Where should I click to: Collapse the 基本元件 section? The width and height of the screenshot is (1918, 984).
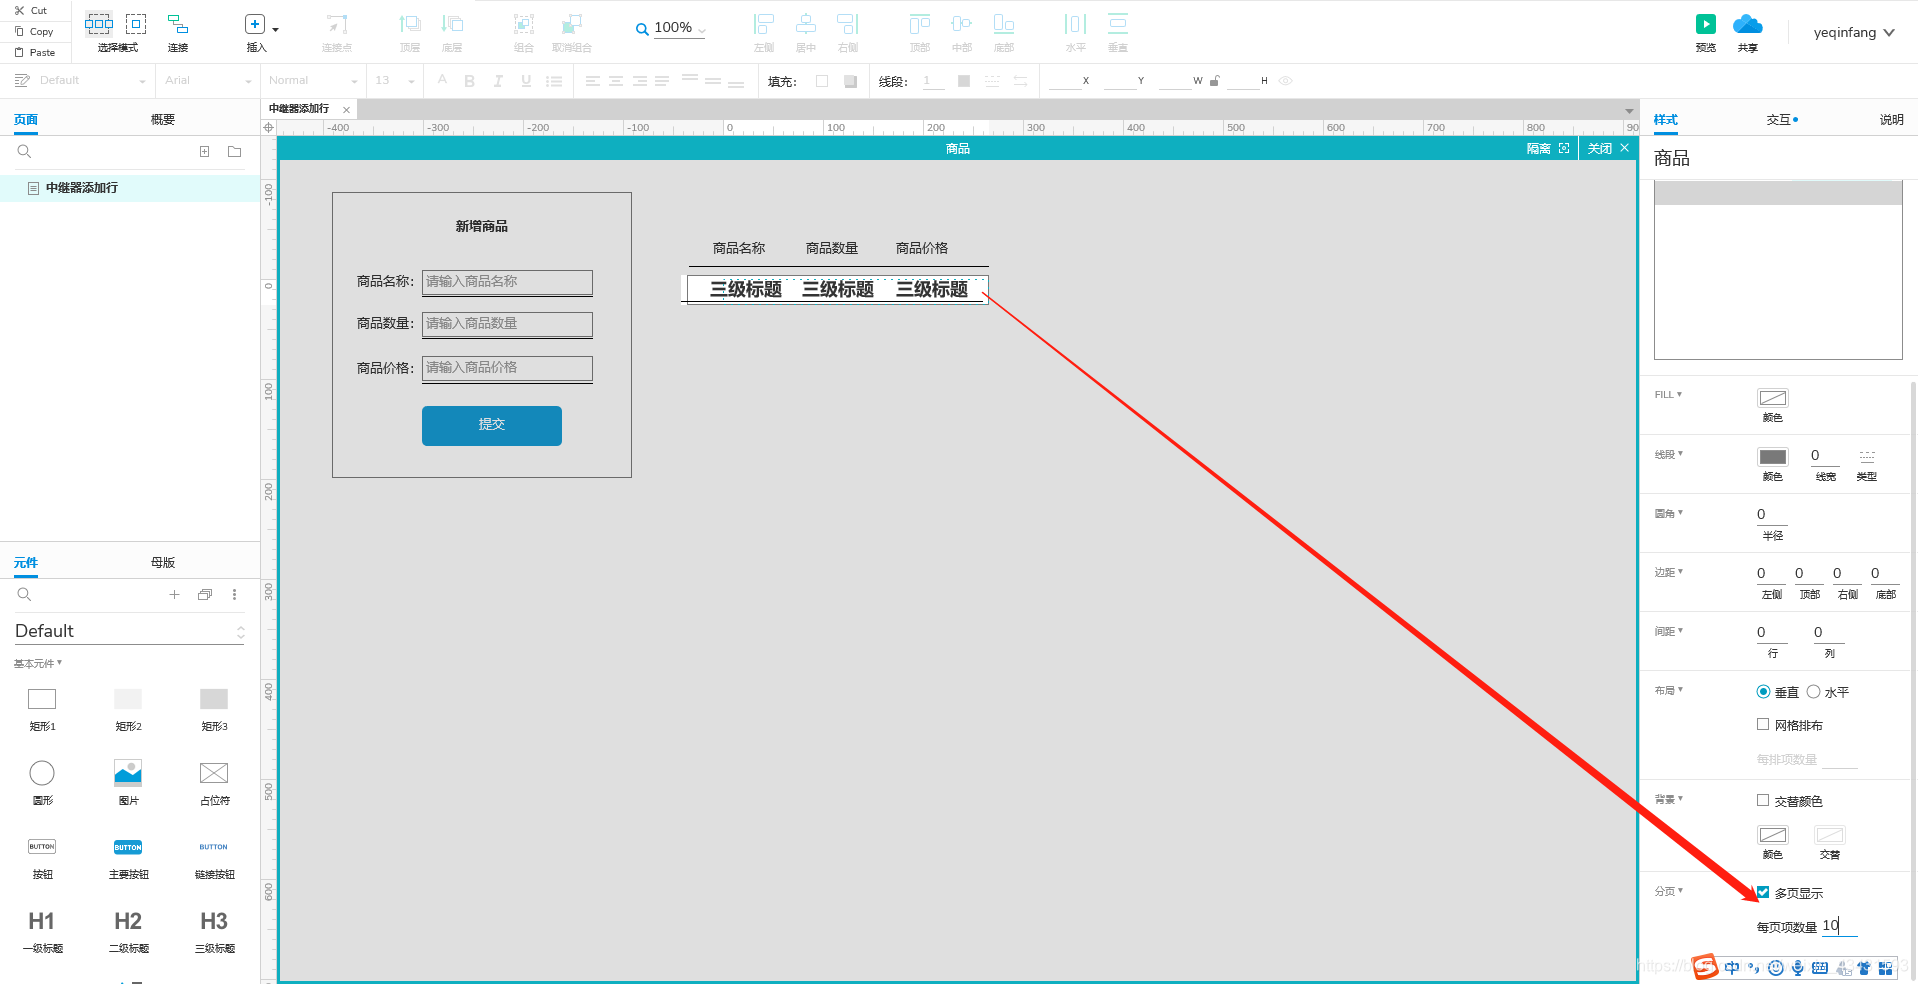pyautogui.click(x=38, y=663)
